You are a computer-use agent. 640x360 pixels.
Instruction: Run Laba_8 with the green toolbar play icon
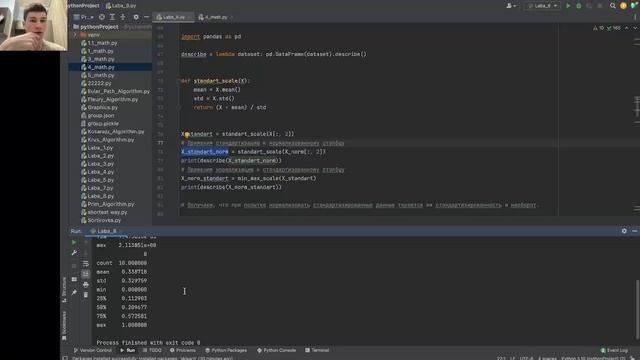(568, 6)
